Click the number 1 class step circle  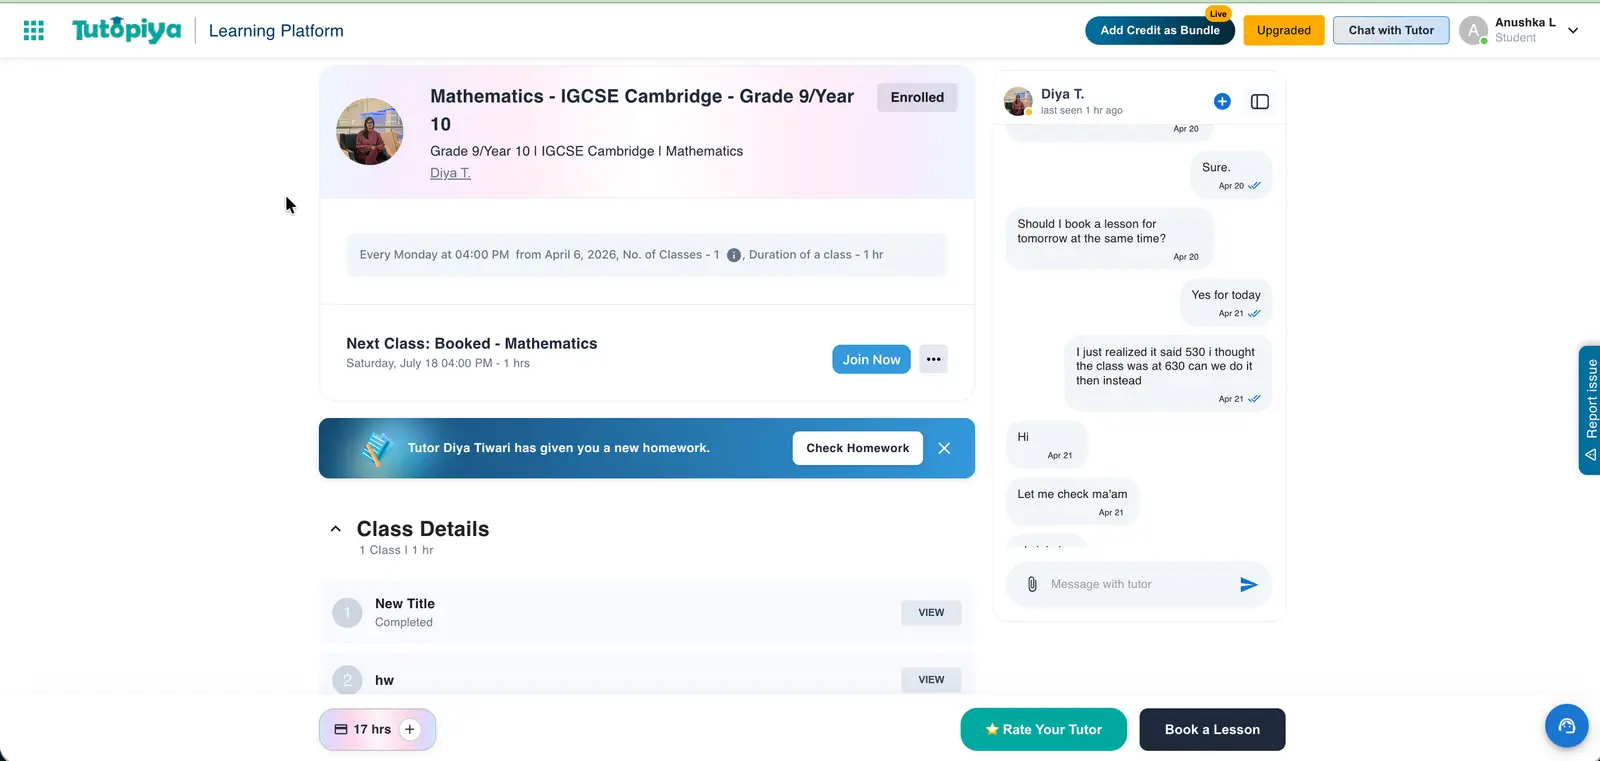point(347,612)
